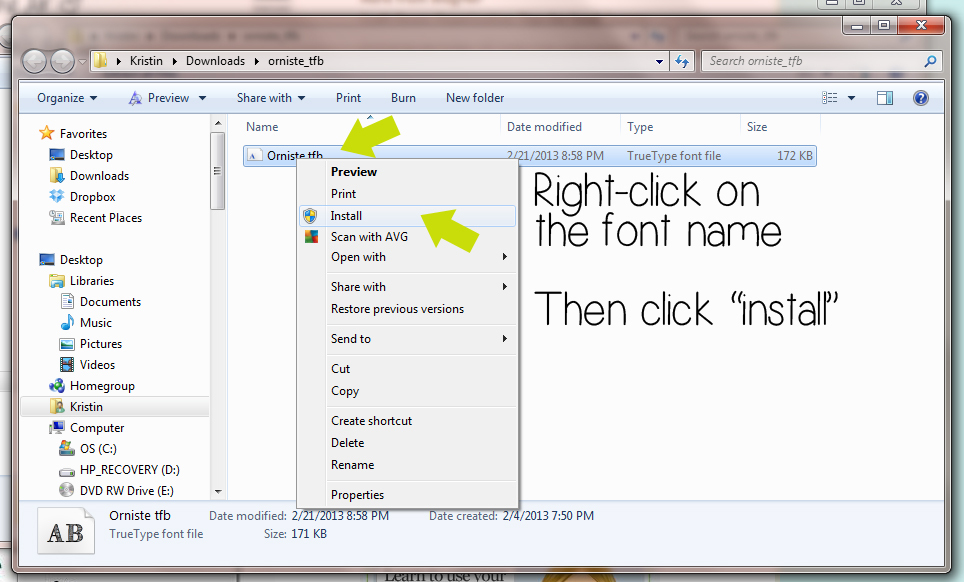Click the search magnifier icon
The image size is (964, 582).
(930, 61)
